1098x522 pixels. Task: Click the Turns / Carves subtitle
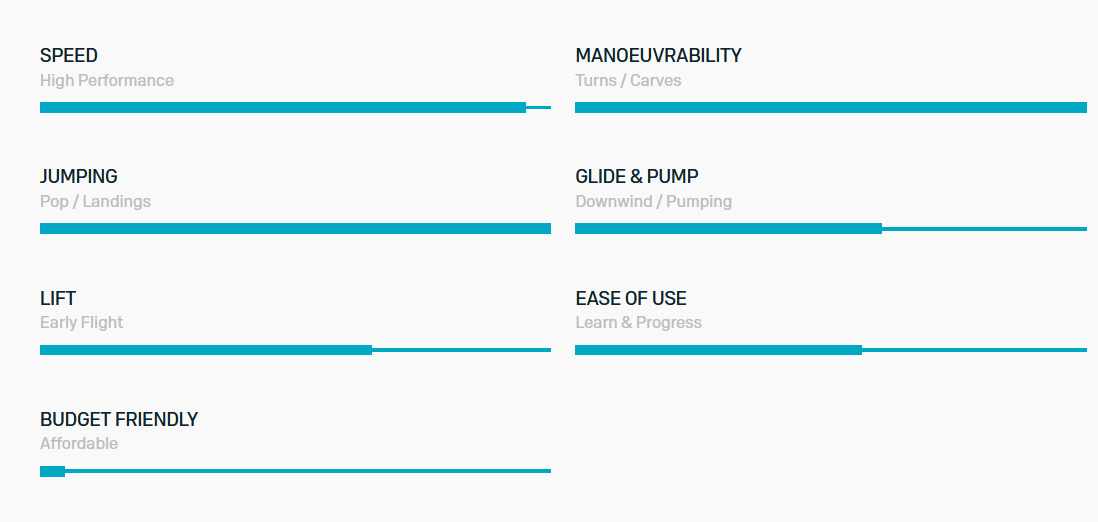[x=628, y=81]
